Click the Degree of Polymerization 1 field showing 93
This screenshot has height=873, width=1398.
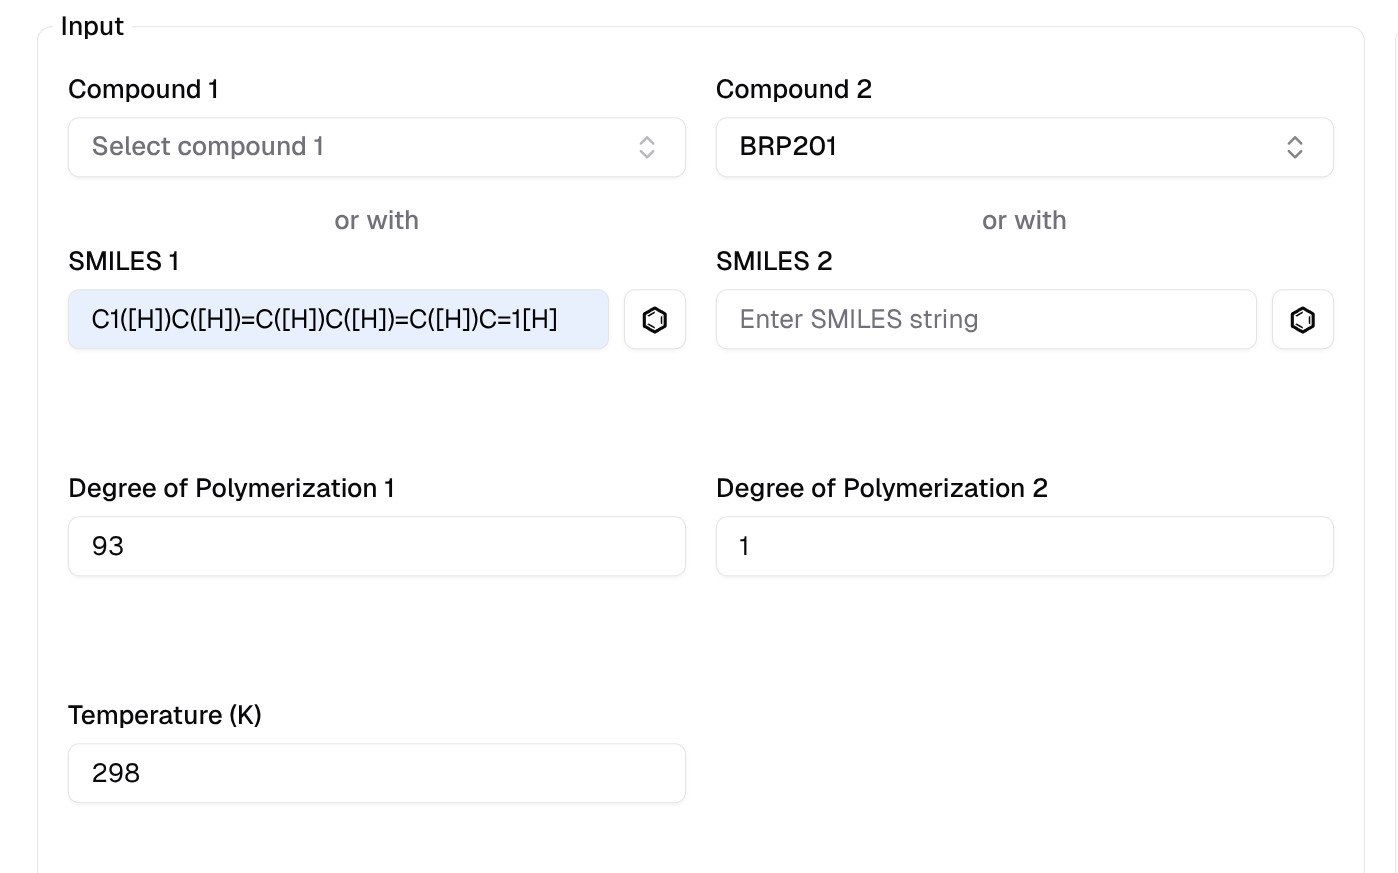376,546
